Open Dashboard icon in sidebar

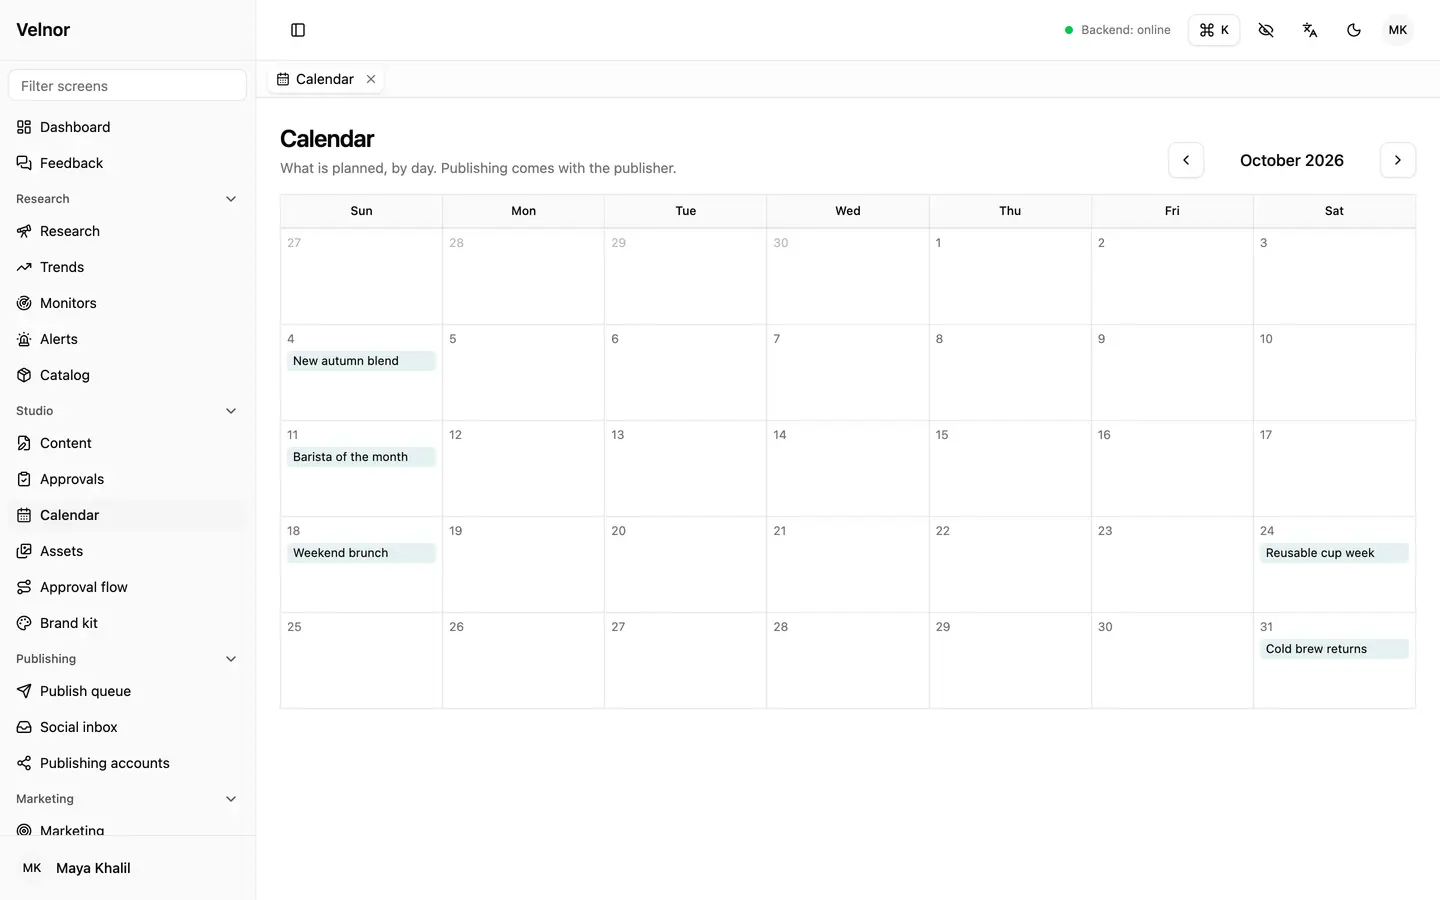coord(24,127)
